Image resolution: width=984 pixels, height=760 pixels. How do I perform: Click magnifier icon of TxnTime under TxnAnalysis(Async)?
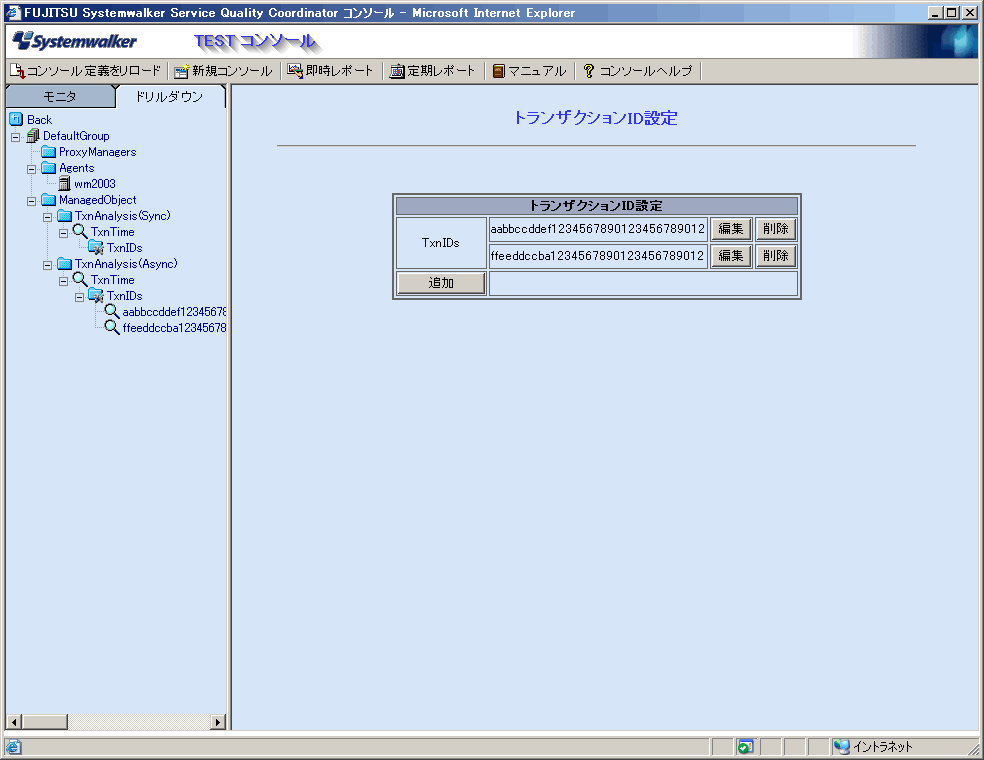80,279
